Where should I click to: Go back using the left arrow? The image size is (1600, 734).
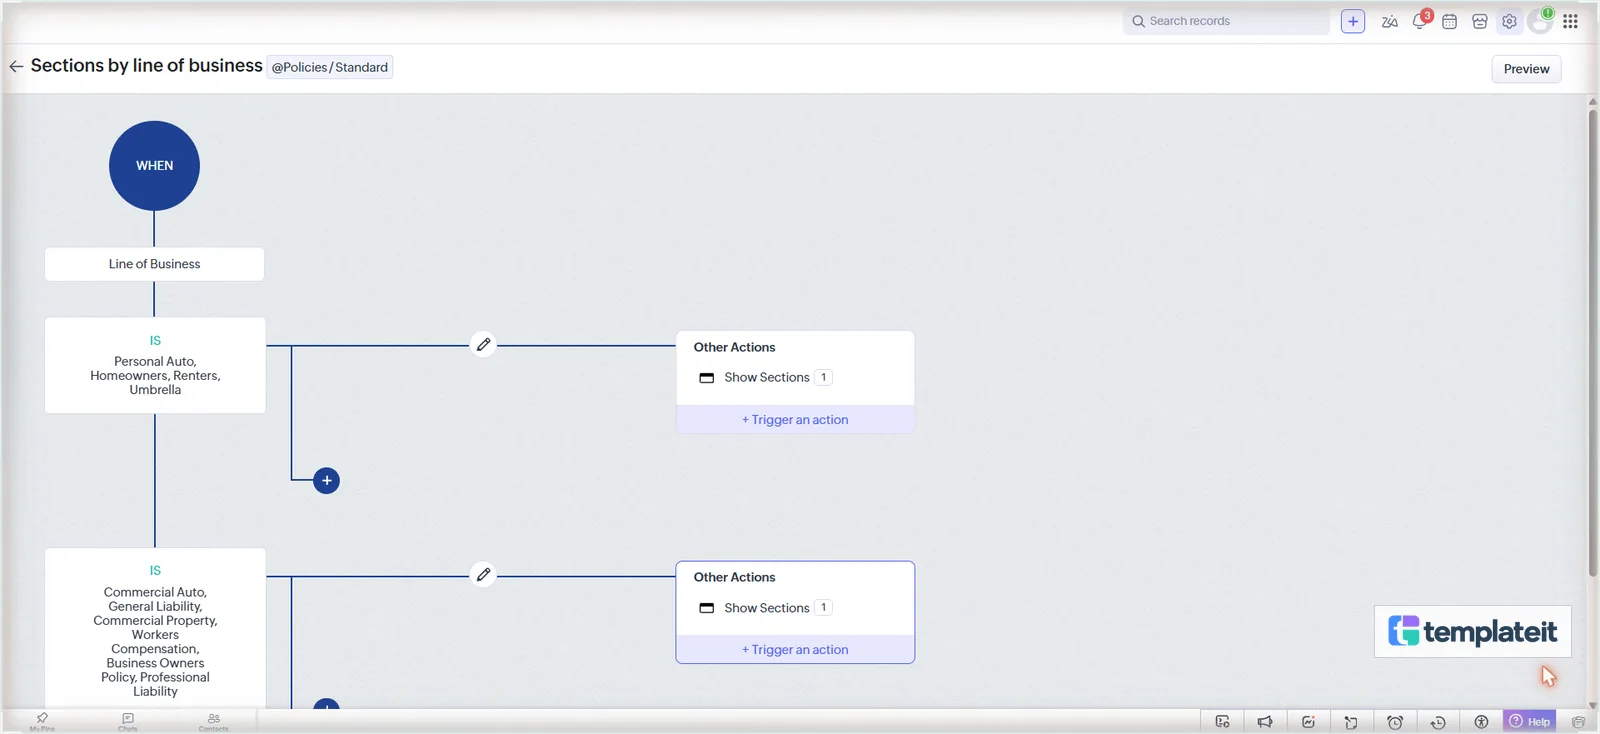[16, 67]
